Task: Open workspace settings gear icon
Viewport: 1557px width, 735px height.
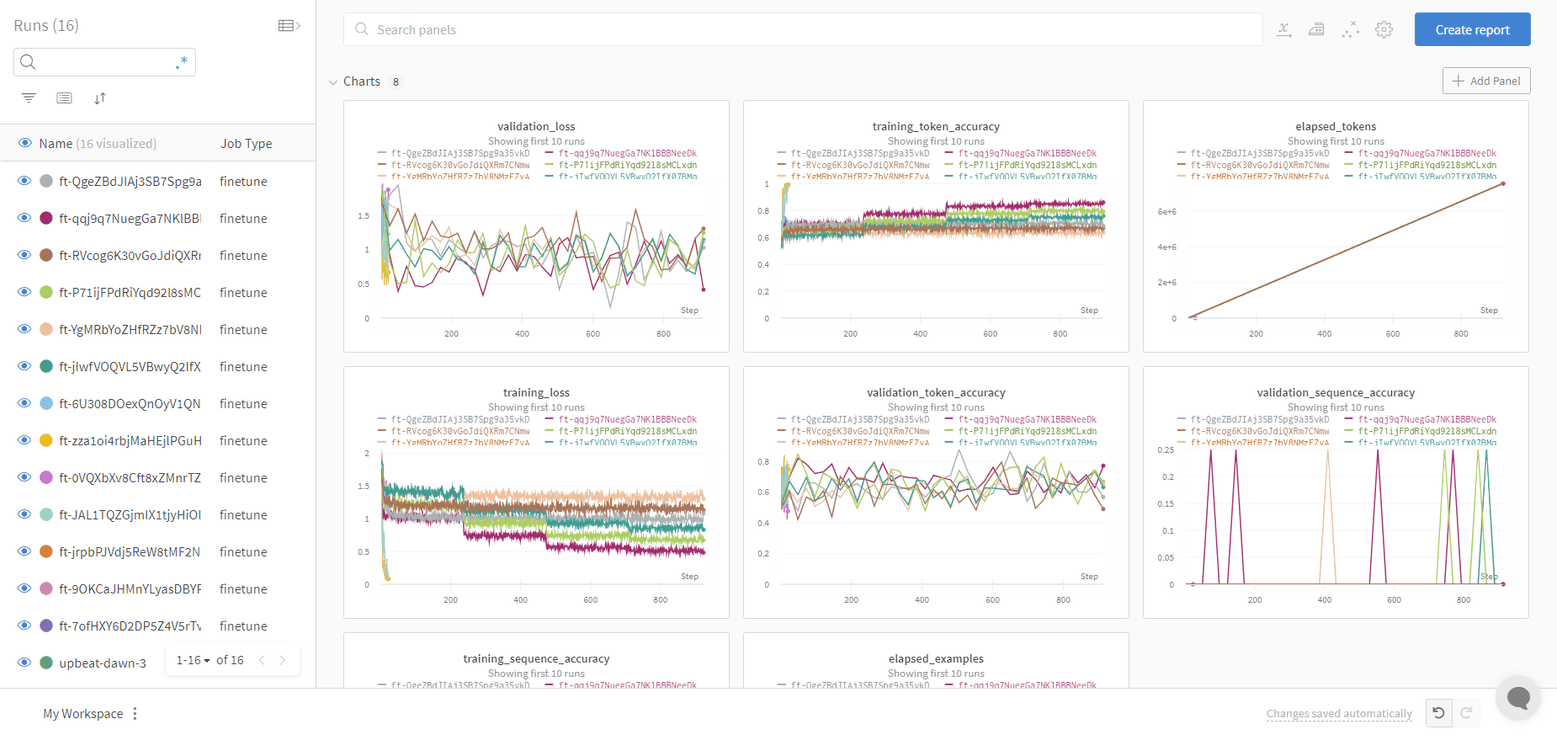Action: [1384, 30]
